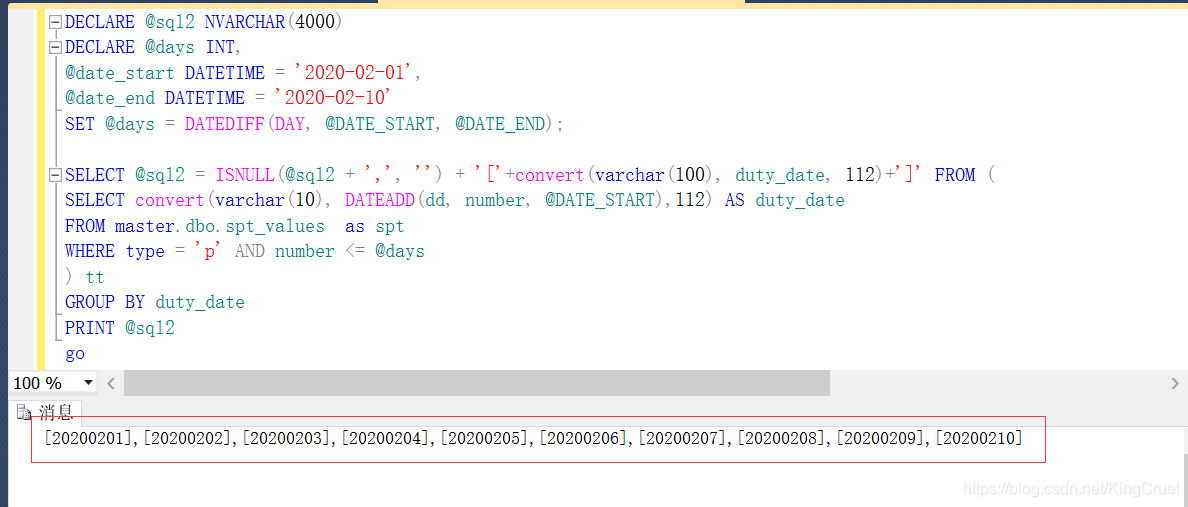This screenshot has height=507, width=1188.
Task: Click the 'as spt' alias
Action: [374, 226]
